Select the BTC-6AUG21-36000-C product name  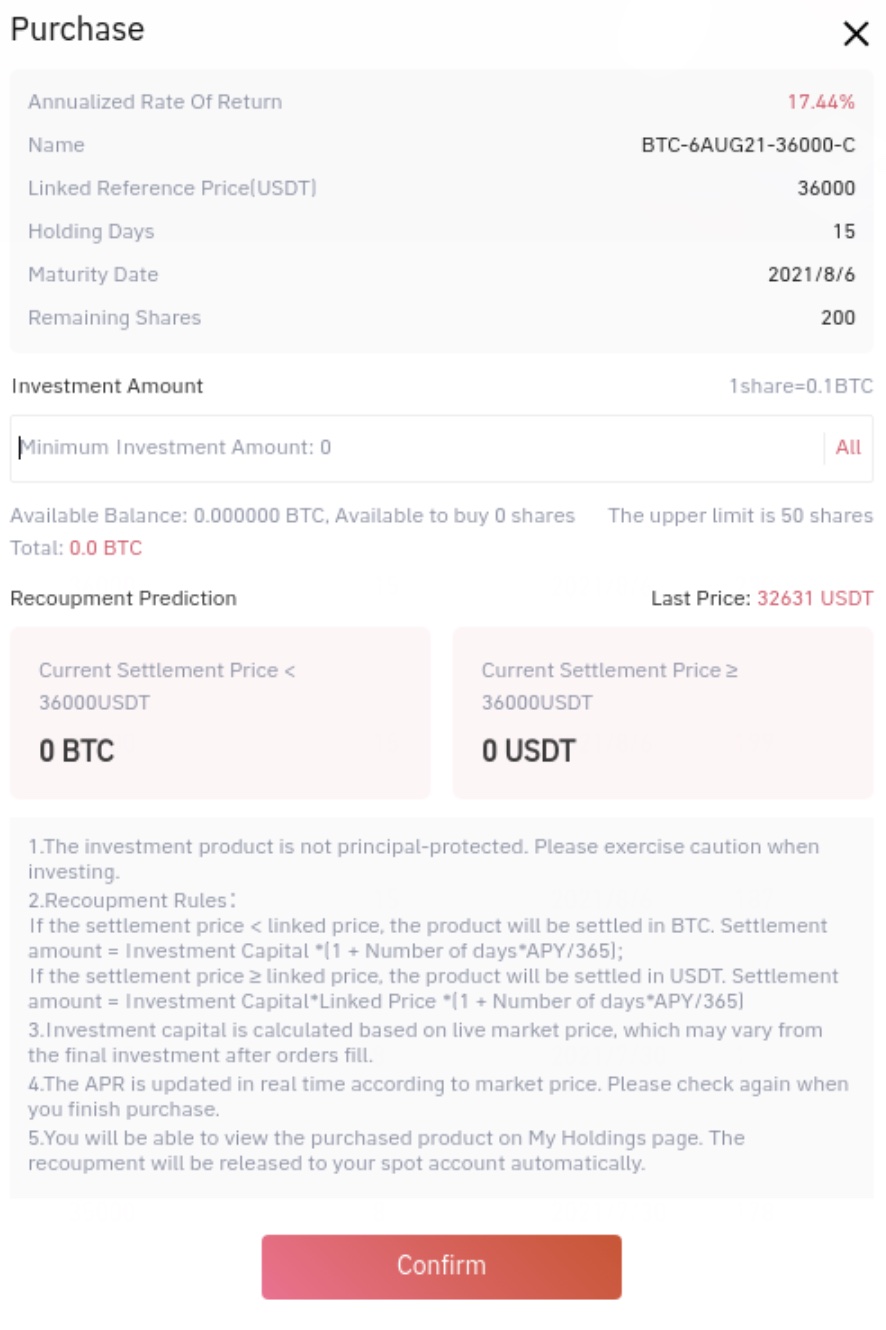748,145
